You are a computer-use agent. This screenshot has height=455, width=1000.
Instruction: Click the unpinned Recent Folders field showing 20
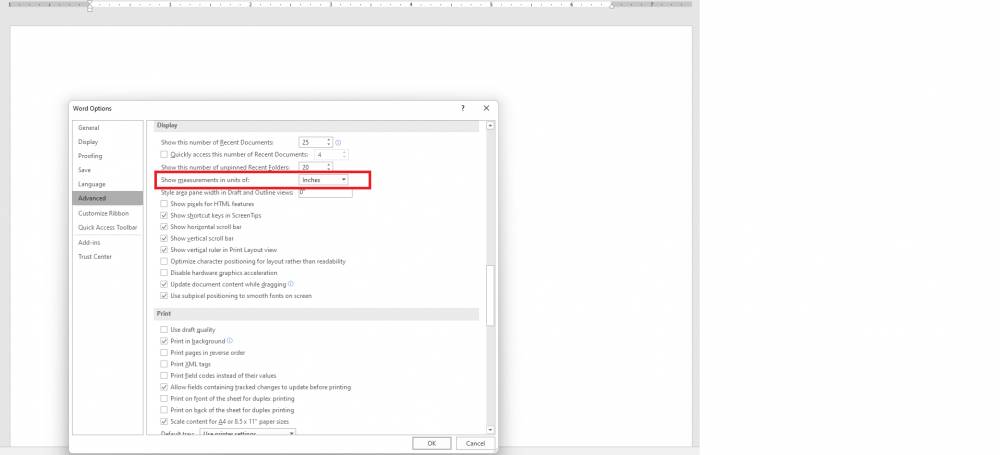click(x=312, y=167)
